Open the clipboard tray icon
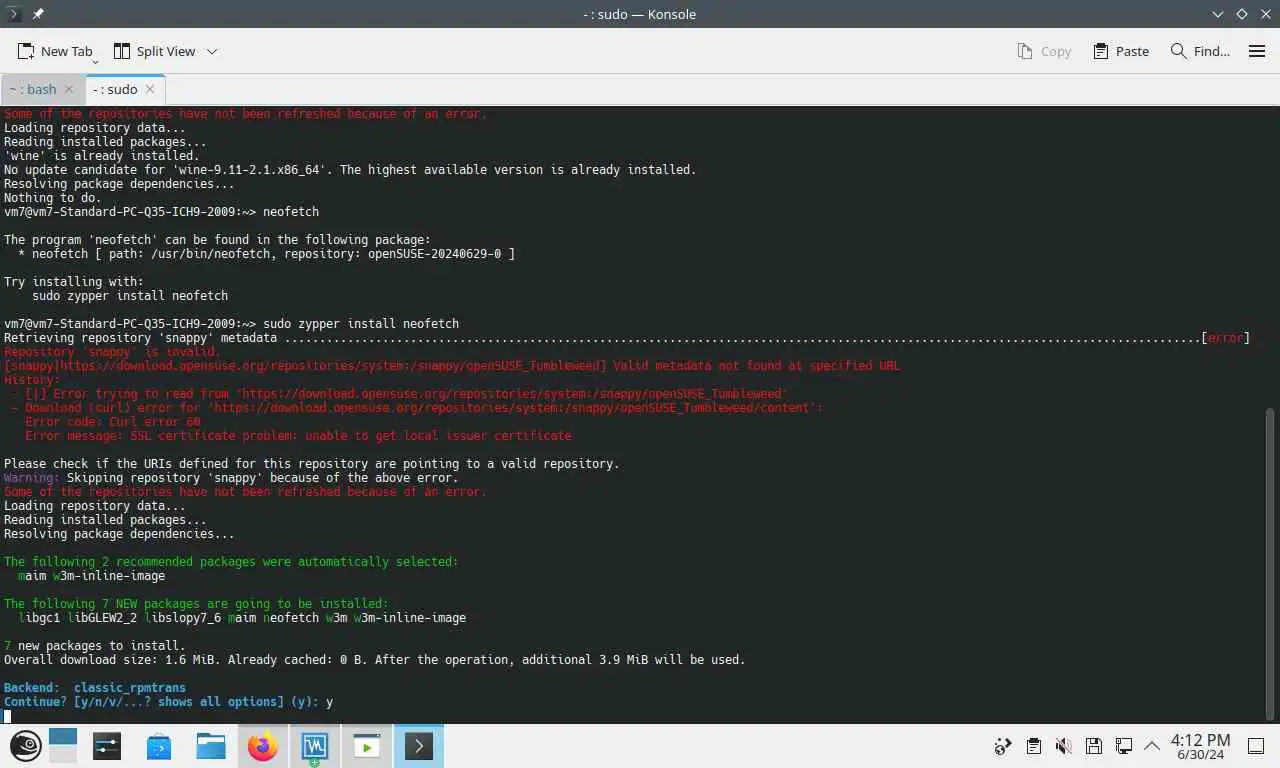Viewport: 1280px width, 768px height. [x=1033, y=746]
